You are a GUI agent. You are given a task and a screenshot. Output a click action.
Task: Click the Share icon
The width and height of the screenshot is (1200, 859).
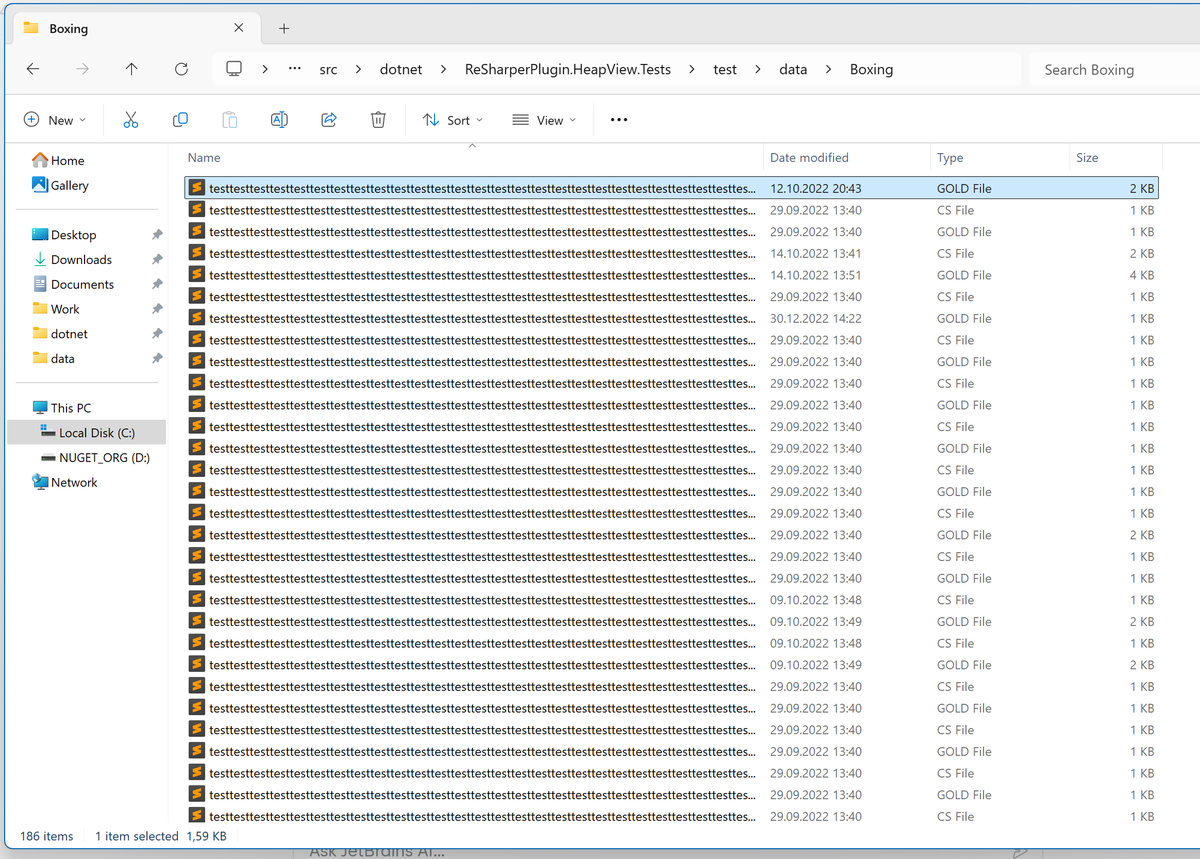pos(328,119)
